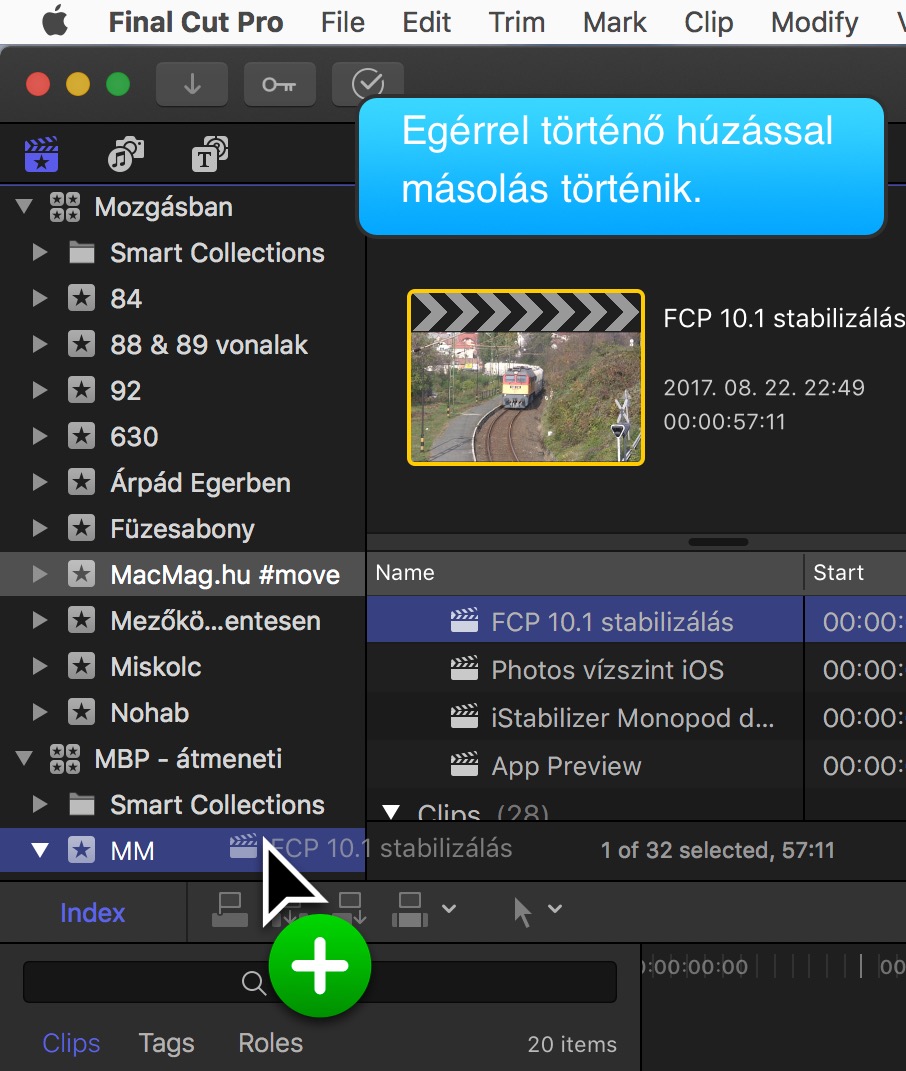
Task: Select the MBP - átmeneti library icon
Action: [65, 758]
